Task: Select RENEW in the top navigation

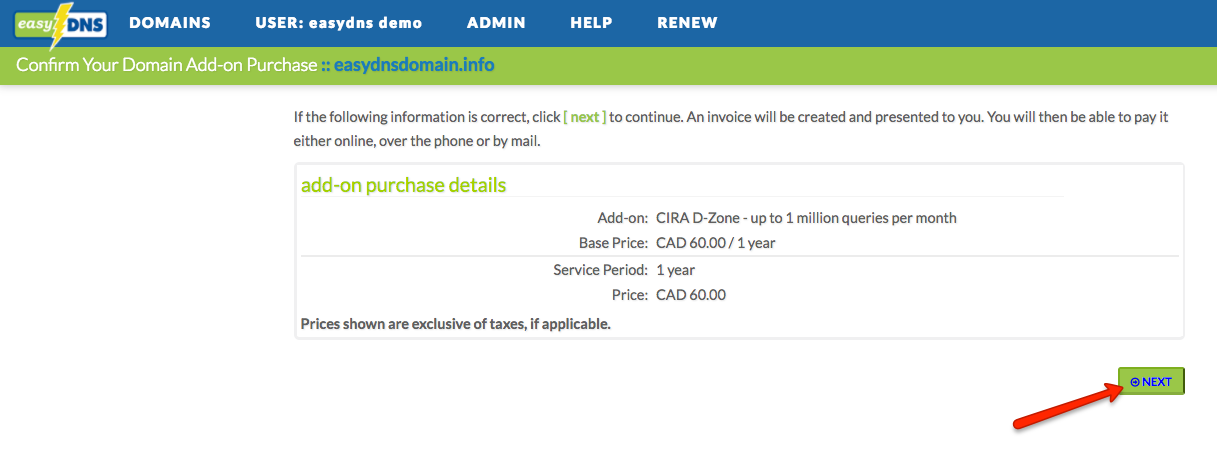Action: [687, 23]
